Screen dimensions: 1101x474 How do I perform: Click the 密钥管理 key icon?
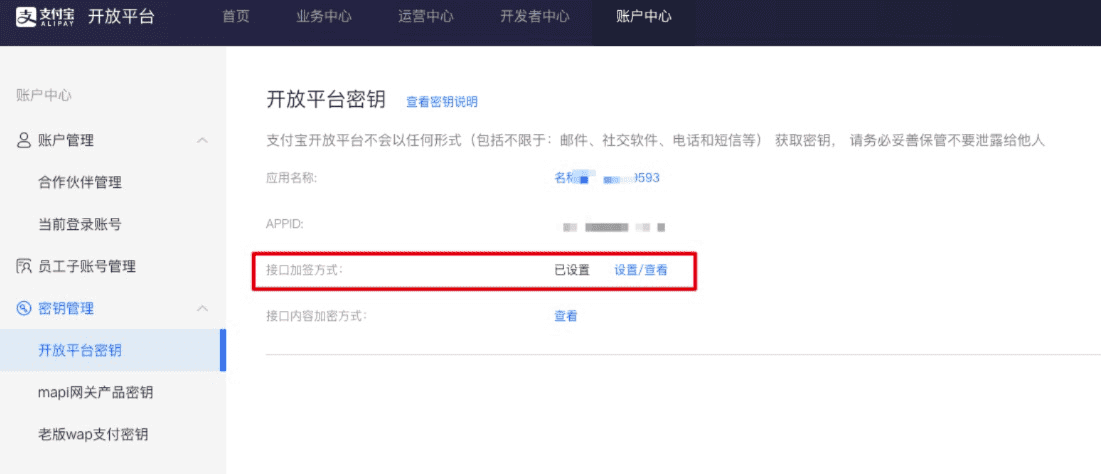[24, 308]
